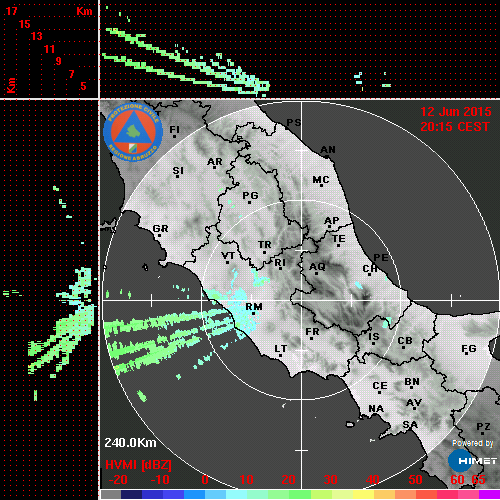Select the AQ city label
Viewport: 500px width, 500px height.
(317, 267)
